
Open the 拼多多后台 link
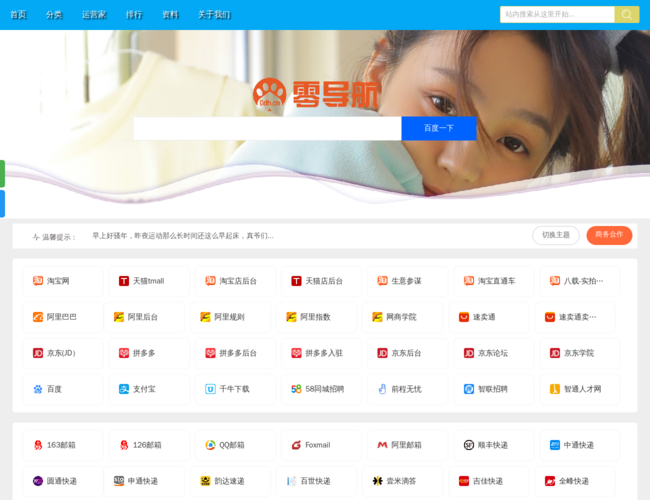coord(235,353)
